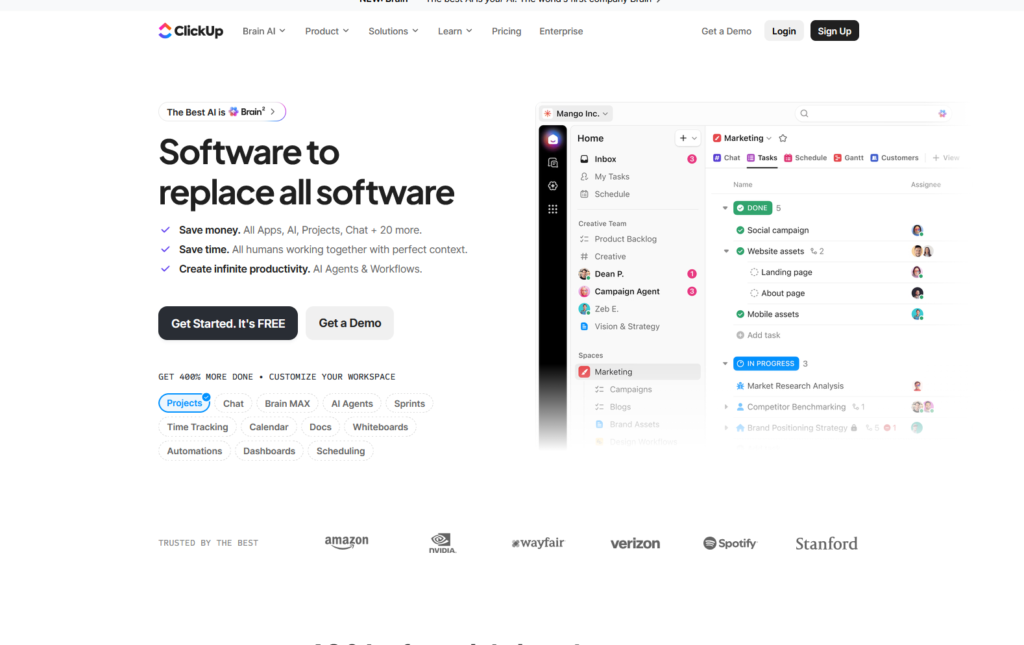Image resolution: width=1024 pixels, height=645 pixels.
Task: Click the ClickUp logo
Action: (x=191, y=31)
